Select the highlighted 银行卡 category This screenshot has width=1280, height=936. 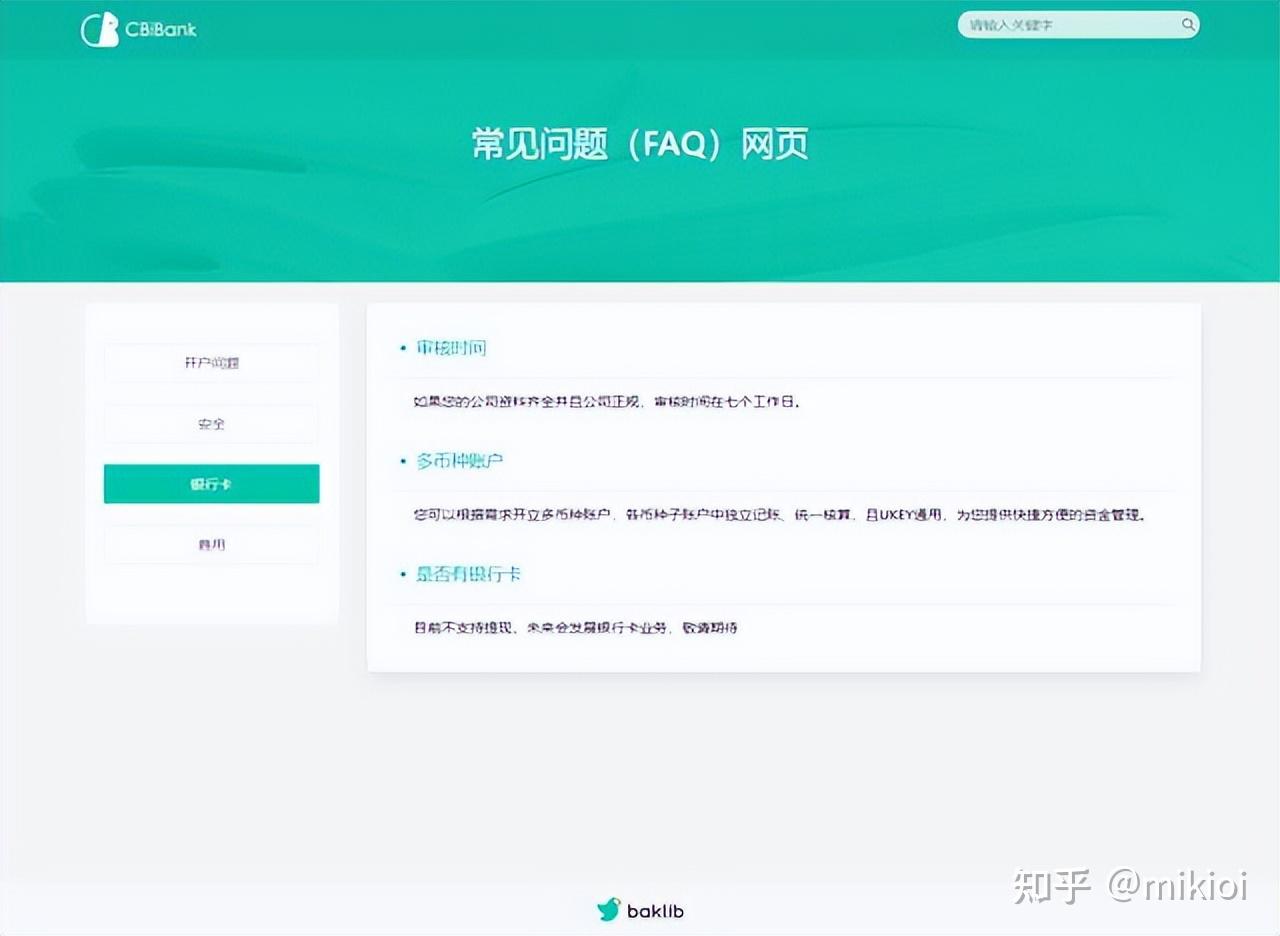tap(211, 483)
